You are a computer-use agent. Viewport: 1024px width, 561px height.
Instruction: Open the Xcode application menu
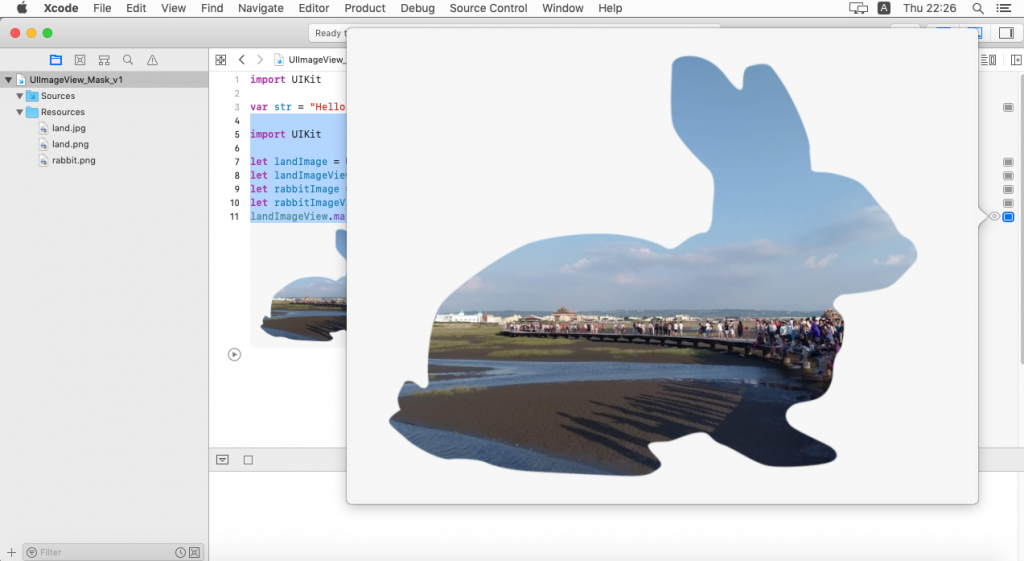pos(61,8)
